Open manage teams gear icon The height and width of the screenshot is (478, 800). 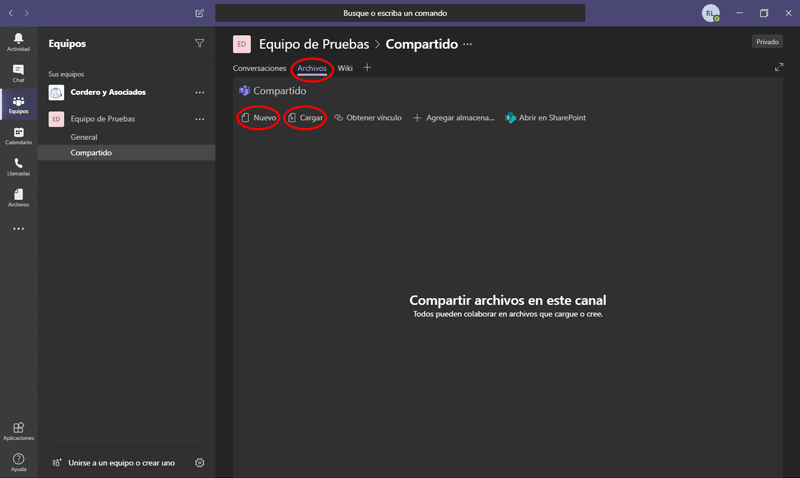tap(199, 463)
